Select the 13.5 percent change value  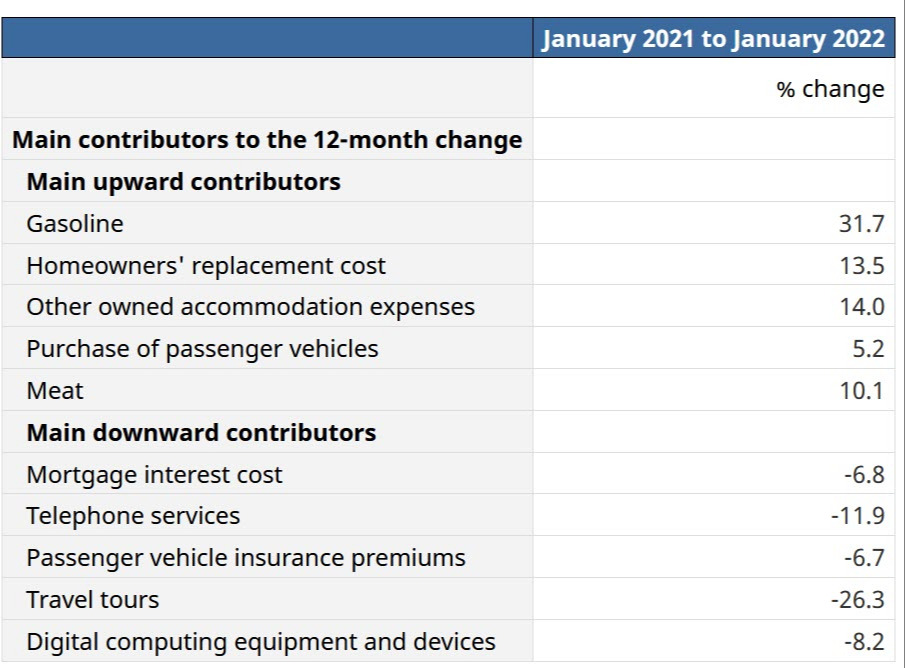point(861,266)
